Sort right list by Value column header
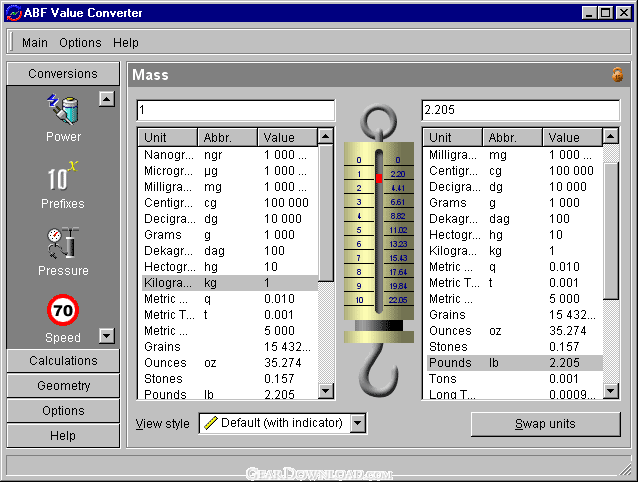Viewport: 638px width, 482px height. pyautogui.click(x=572, y=137)
